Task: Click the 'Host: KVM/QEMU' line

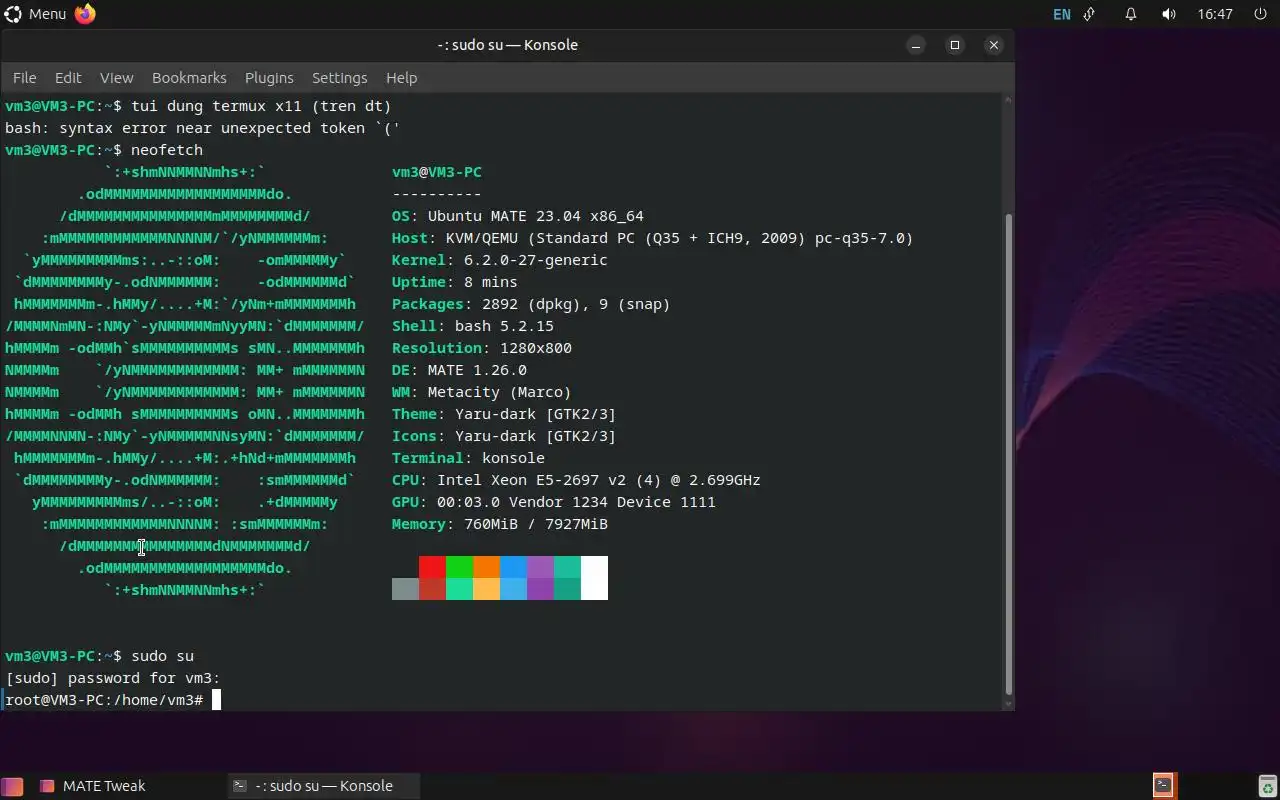Action: (653, 238)
